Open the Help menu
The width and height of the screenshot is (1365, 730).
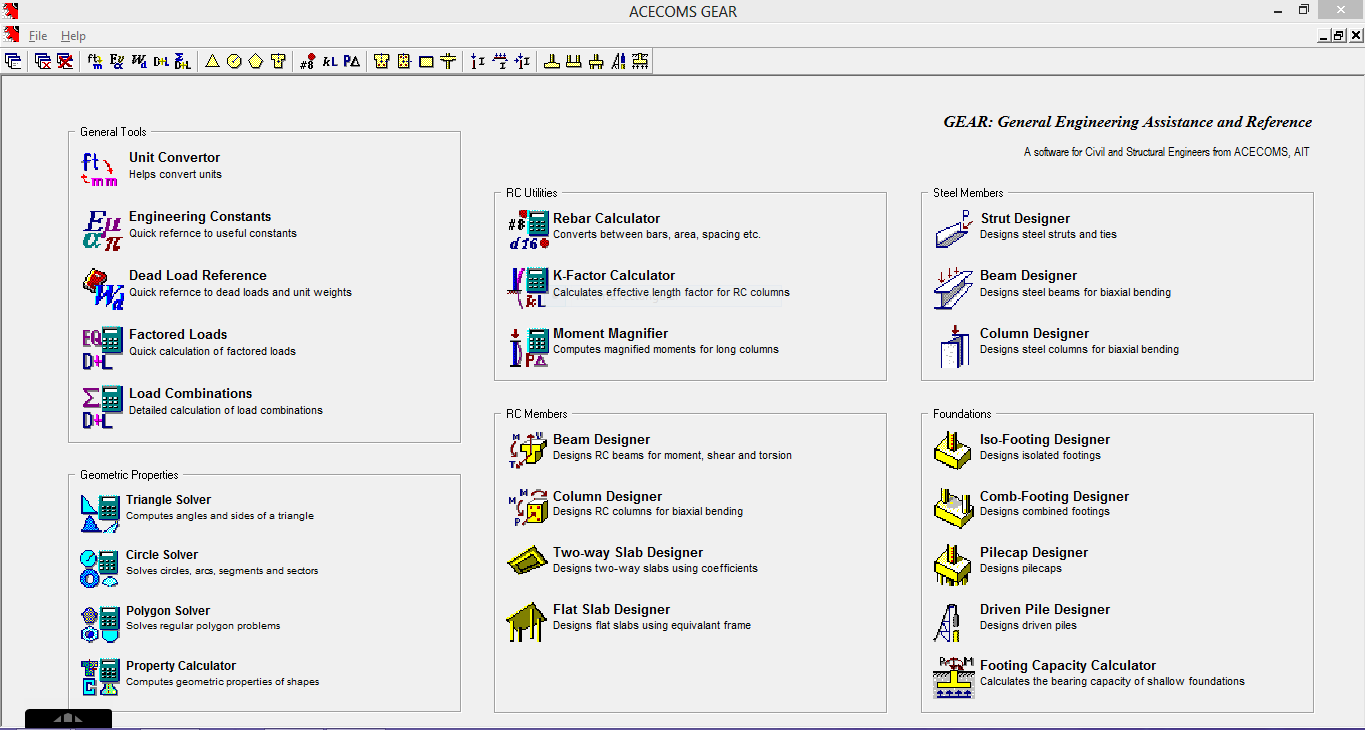pos(73,36)
